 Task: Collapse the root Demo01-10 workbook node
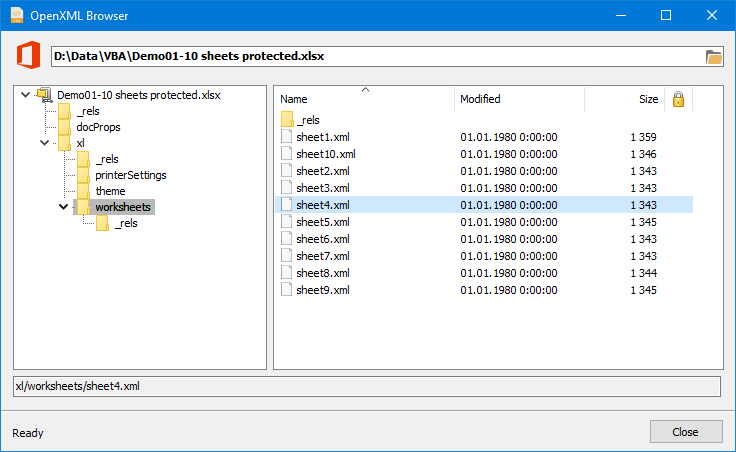tap(26, 95)
